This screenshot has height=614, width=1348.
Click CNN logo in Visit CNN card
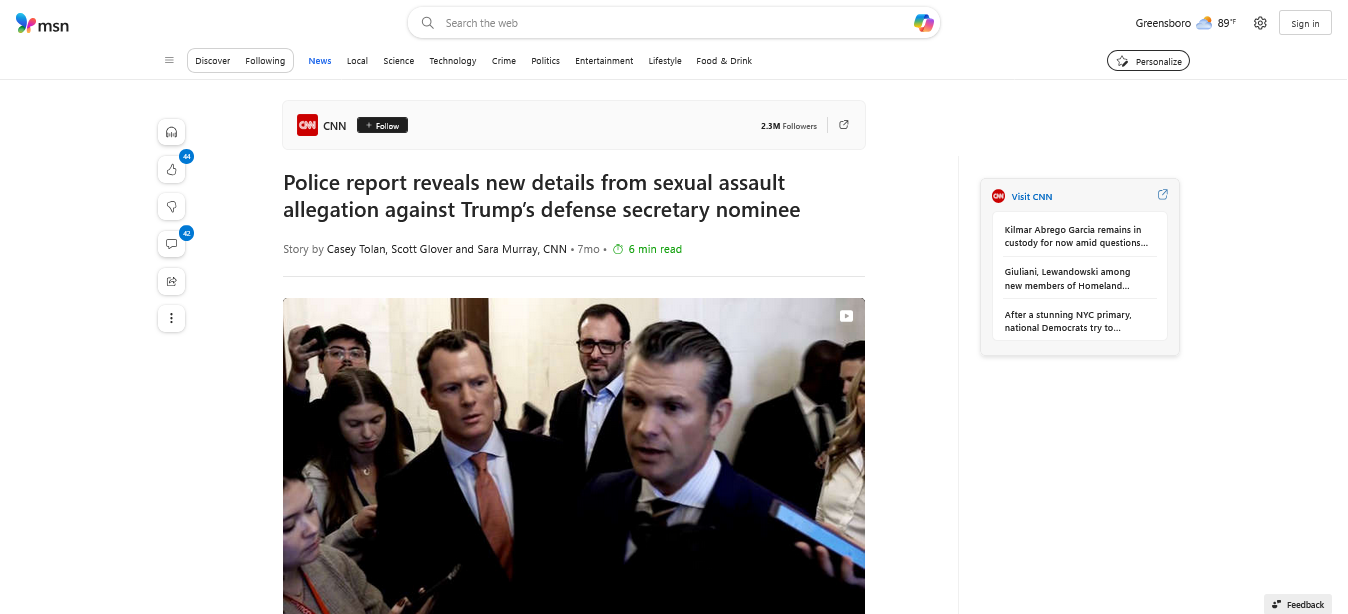pyautogui.click(x=998, y=196)
